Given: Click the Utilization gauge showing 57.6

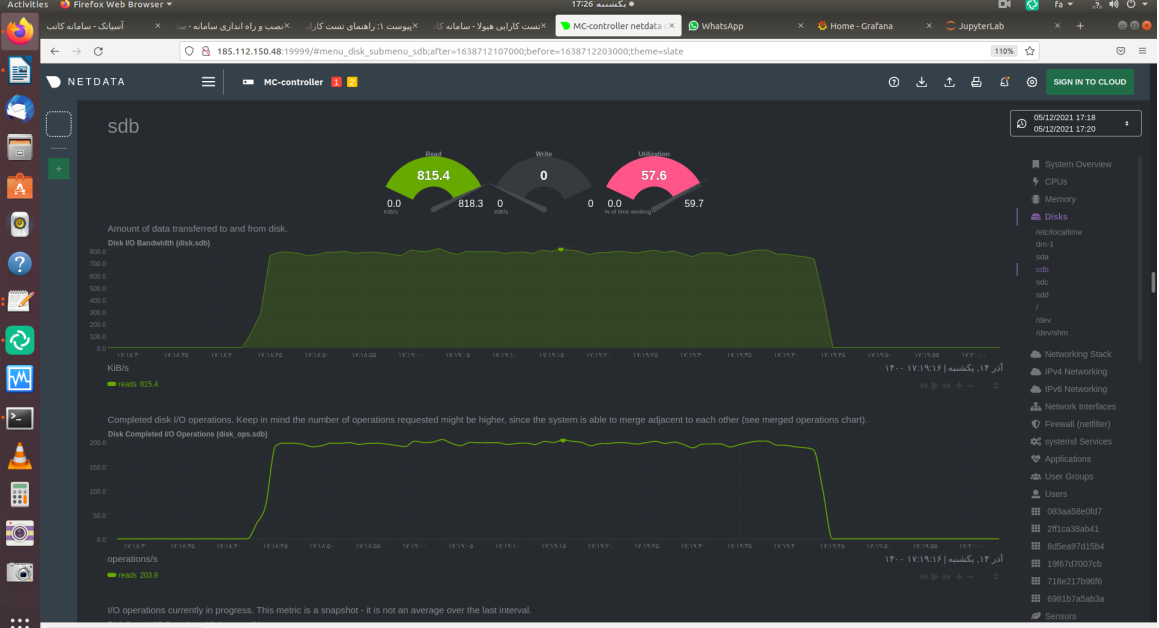Looking at the screenshot, I should tap(653, 182).
